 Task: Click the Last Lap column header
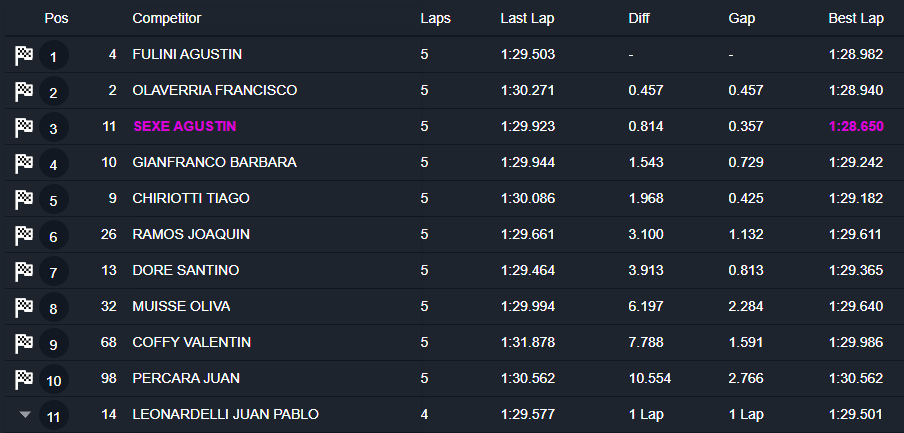tap(529, 18)
